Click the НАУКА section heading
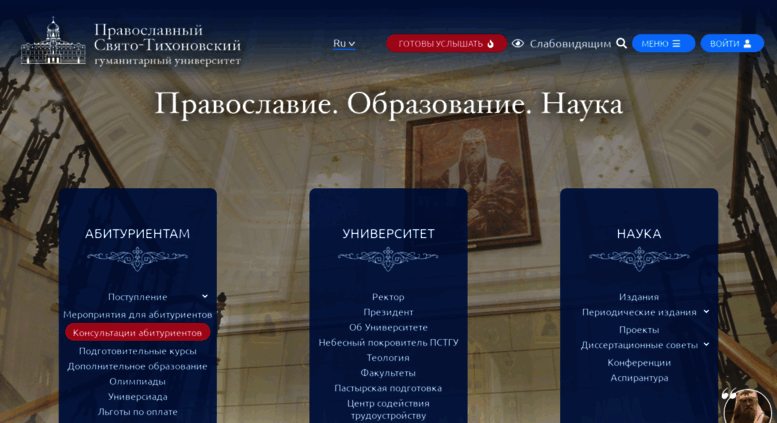This screenshot has width=777, height=423. click(x=639, y=234)
